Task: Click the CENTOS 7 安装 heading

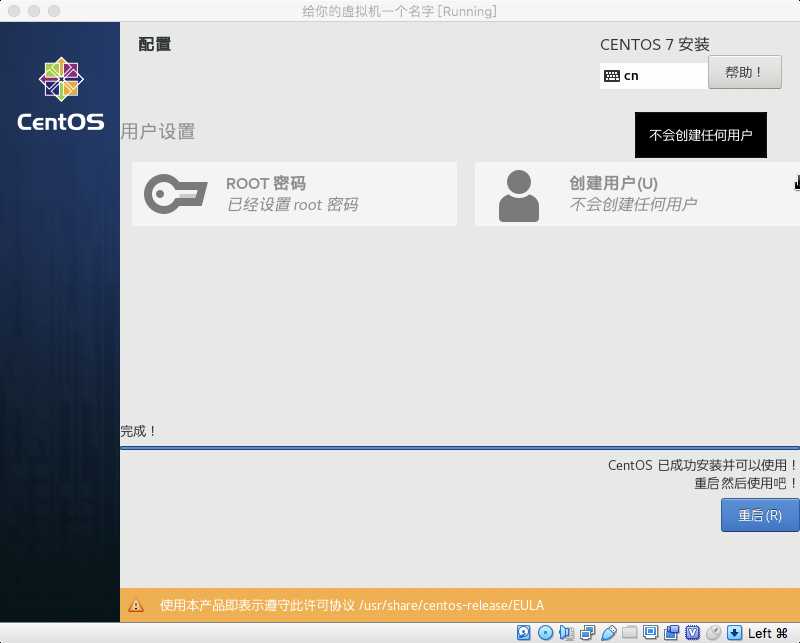Action: click(655, 44)
